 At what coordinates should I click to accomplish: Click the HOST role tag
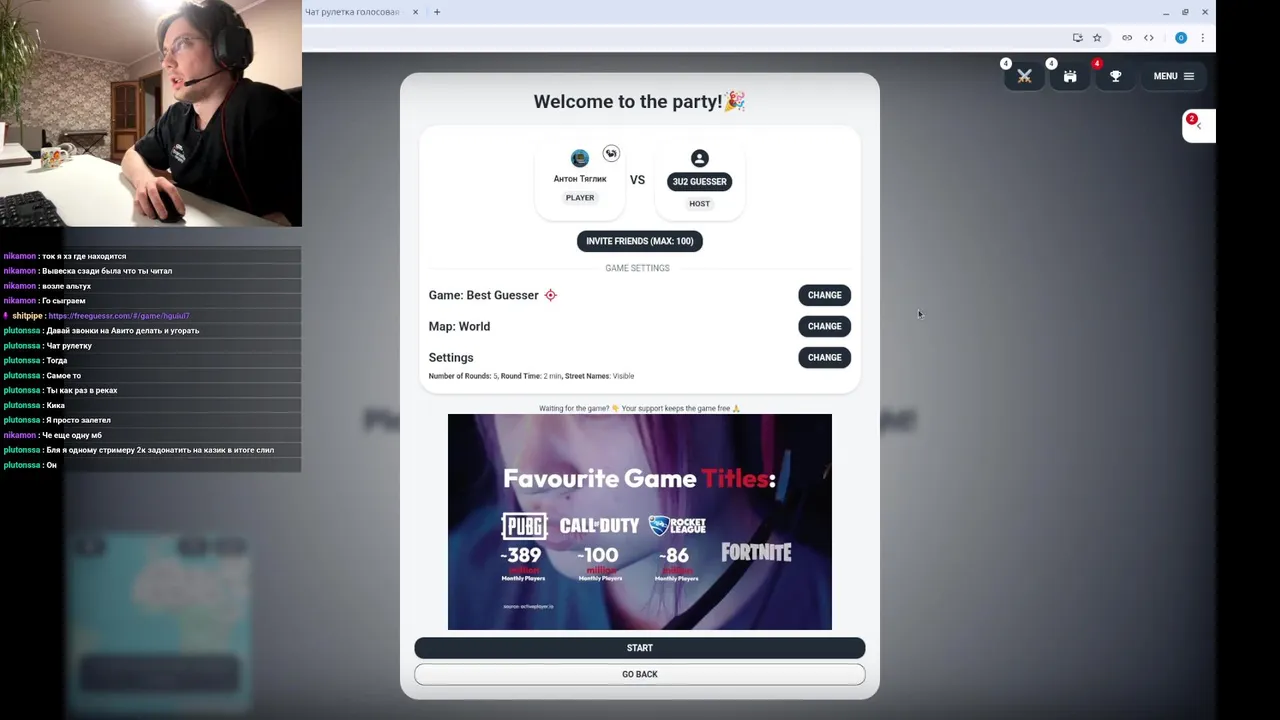(699, 204)
